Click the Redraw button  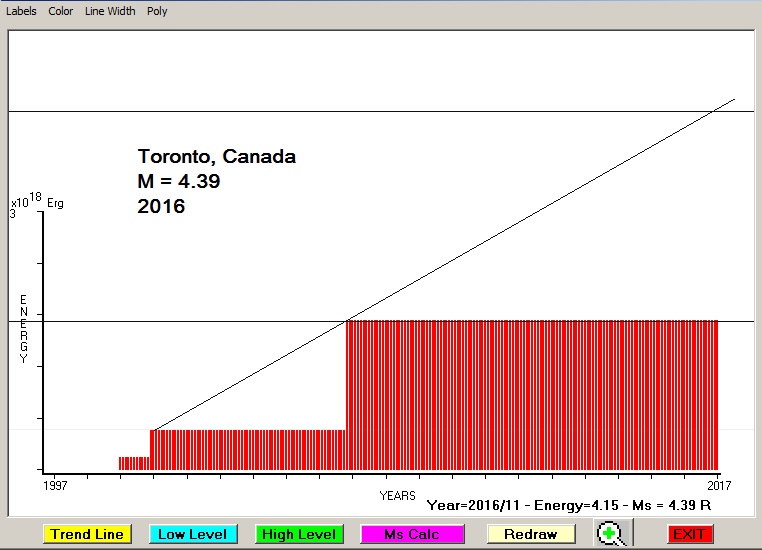pyautogui.click(x=530, y=534)
